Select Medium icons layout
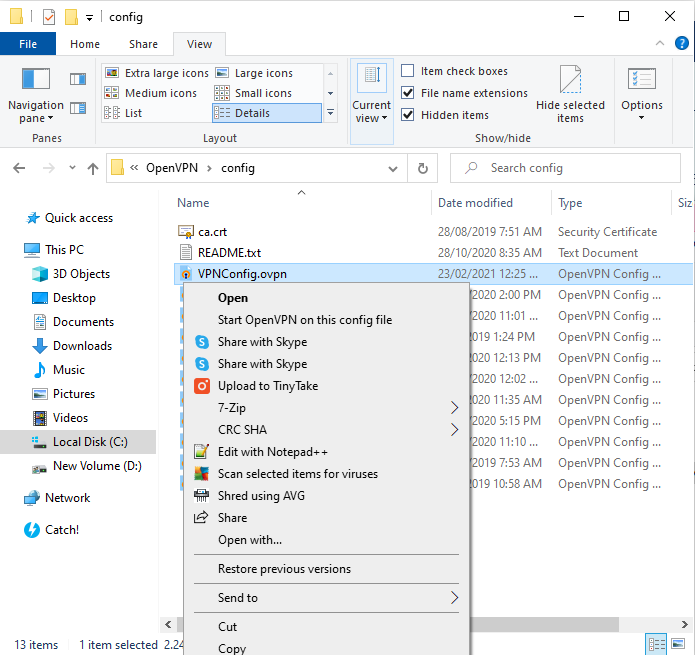 point(151,93)
